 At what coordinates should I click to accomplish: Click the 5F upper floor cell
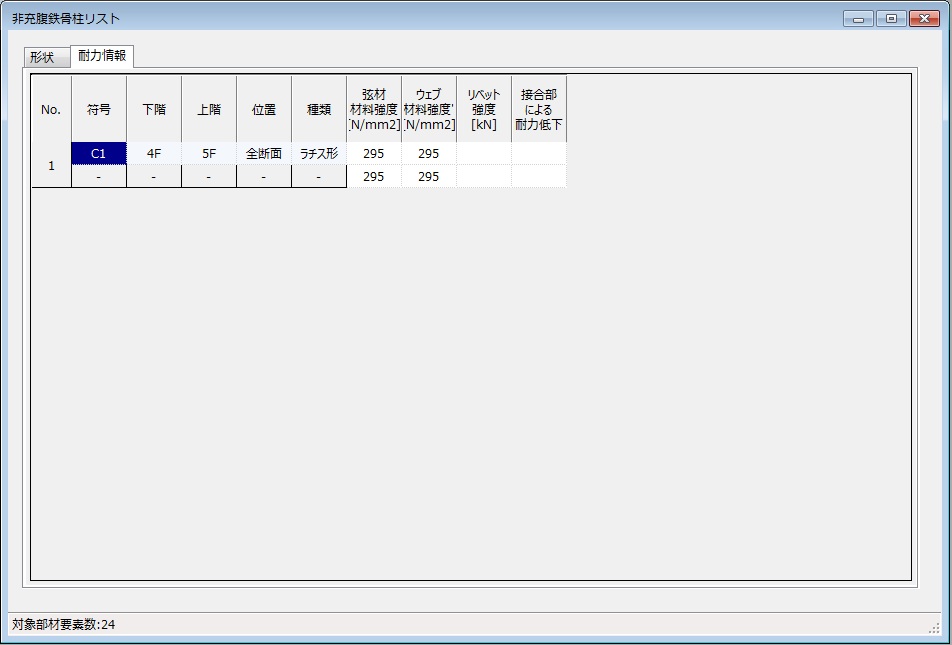pos(209,154)
